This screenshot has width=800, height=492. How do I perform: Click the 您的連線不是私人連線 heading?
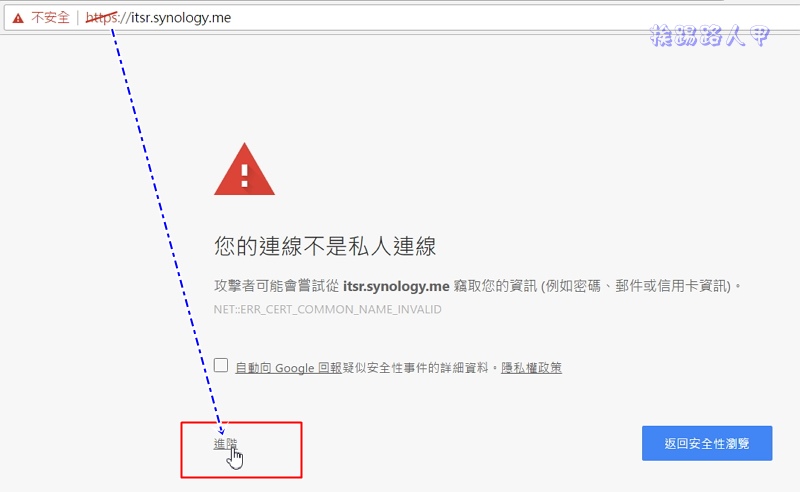(325, 246)
